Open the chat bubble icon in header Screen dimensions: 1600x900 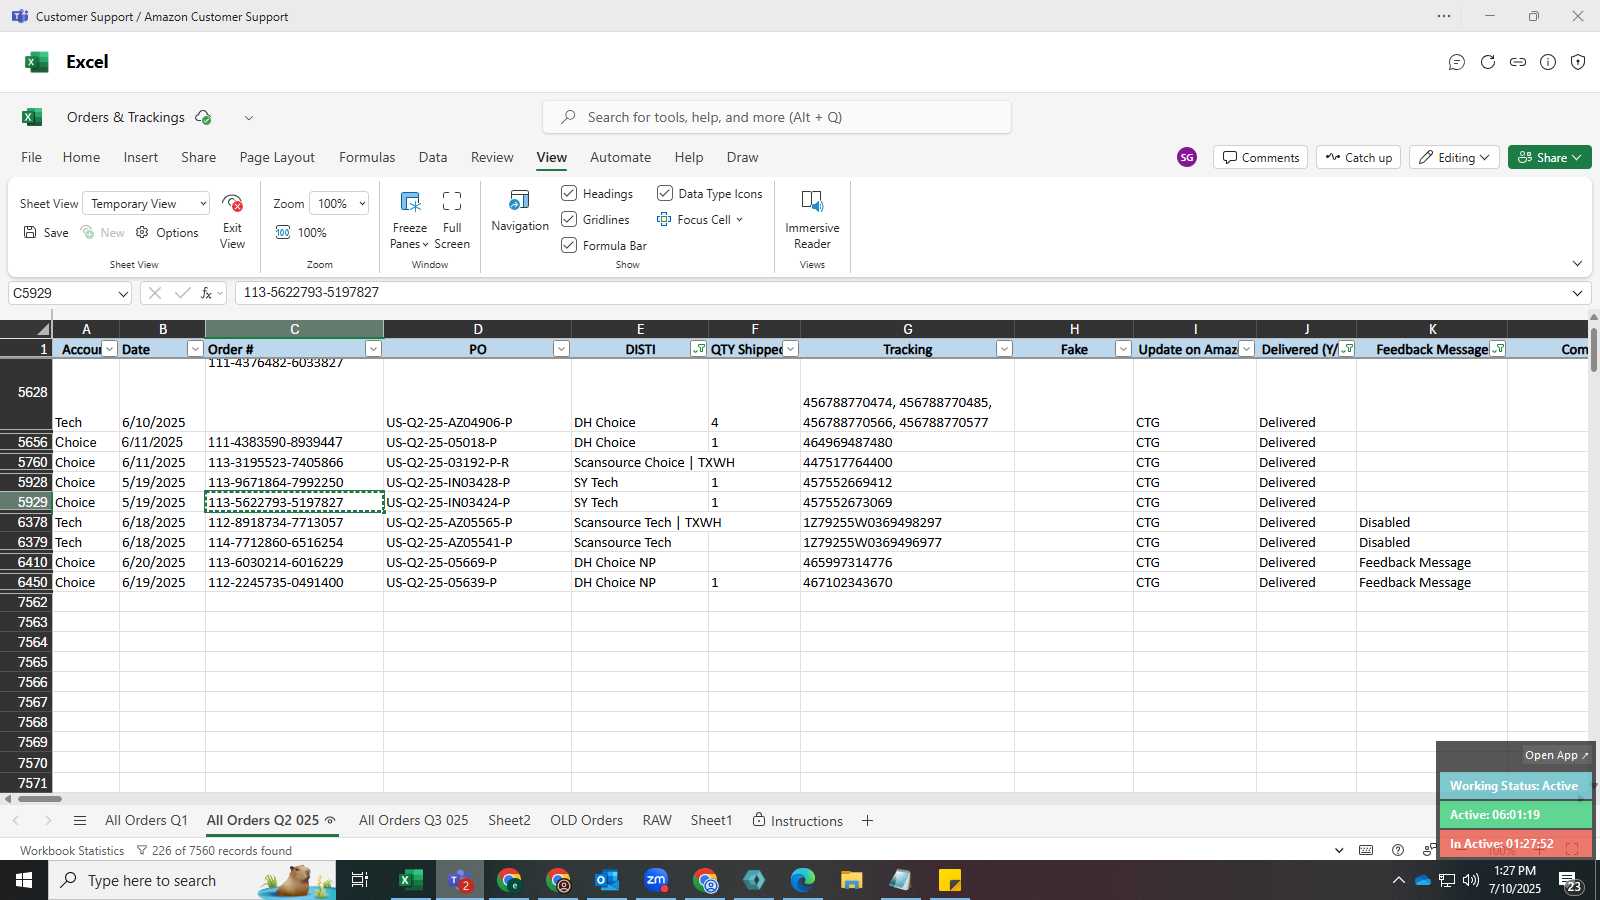pyautogui.click(x=1457, y=62)
